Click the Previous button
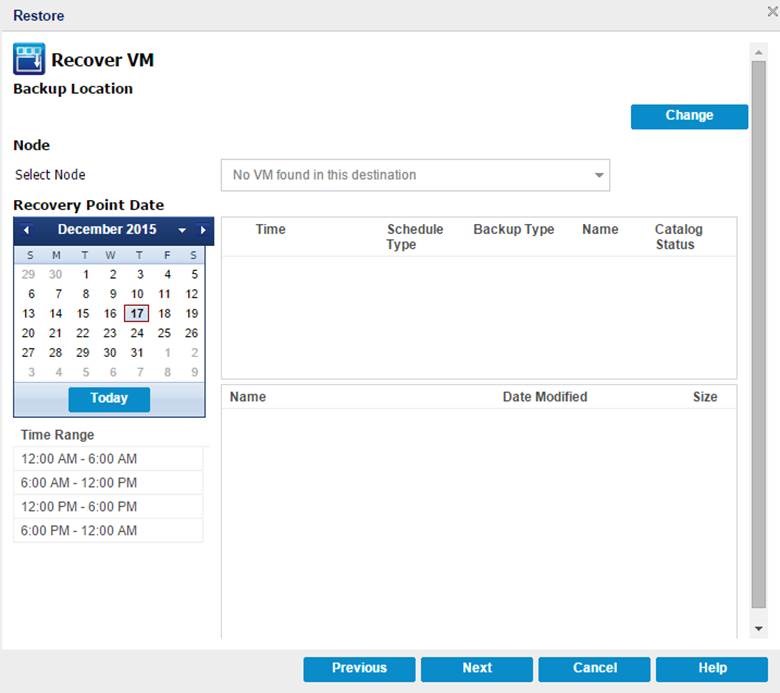780x693 pixels. [359, 669]
